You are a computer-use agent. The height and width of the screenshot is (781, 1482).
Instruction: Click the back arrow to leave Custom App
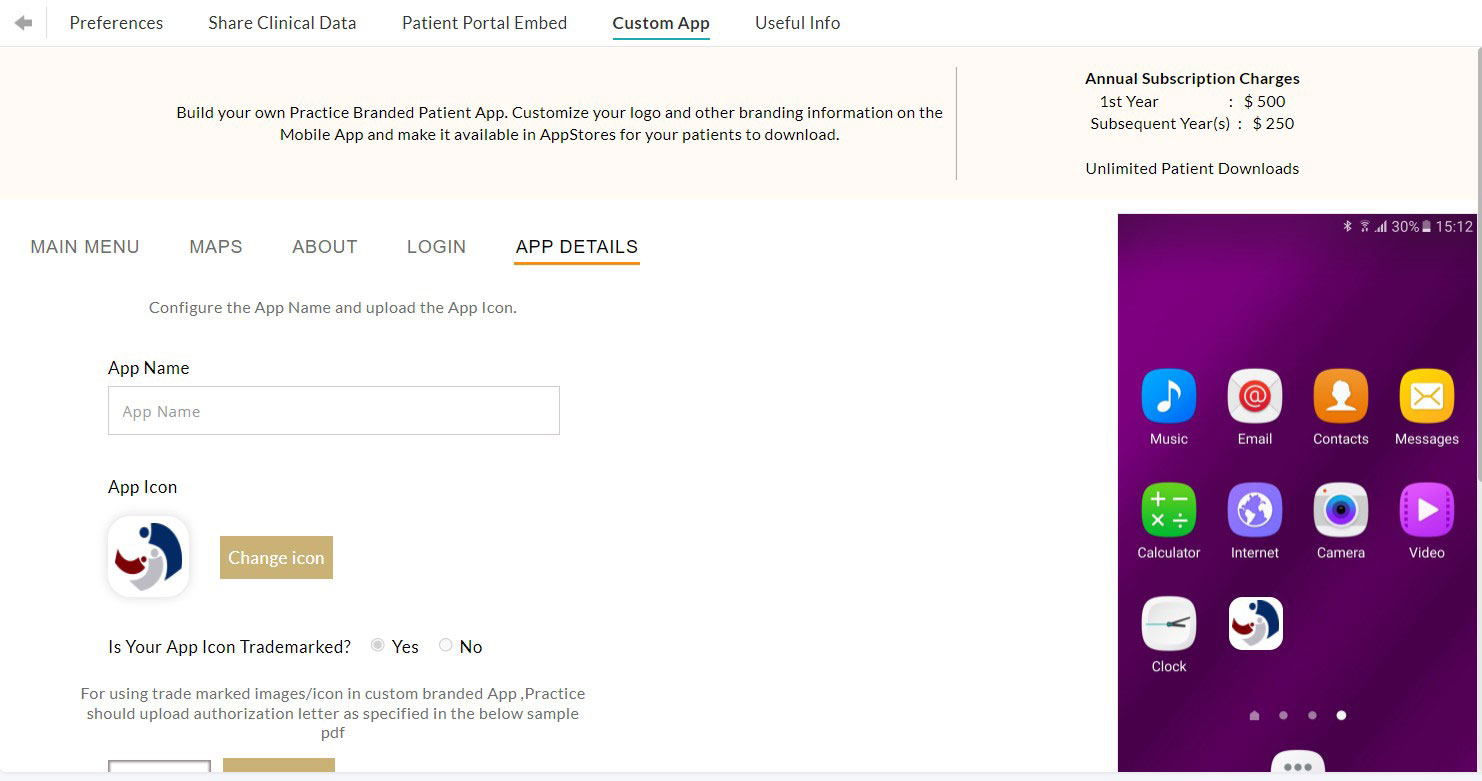[21, 22]
